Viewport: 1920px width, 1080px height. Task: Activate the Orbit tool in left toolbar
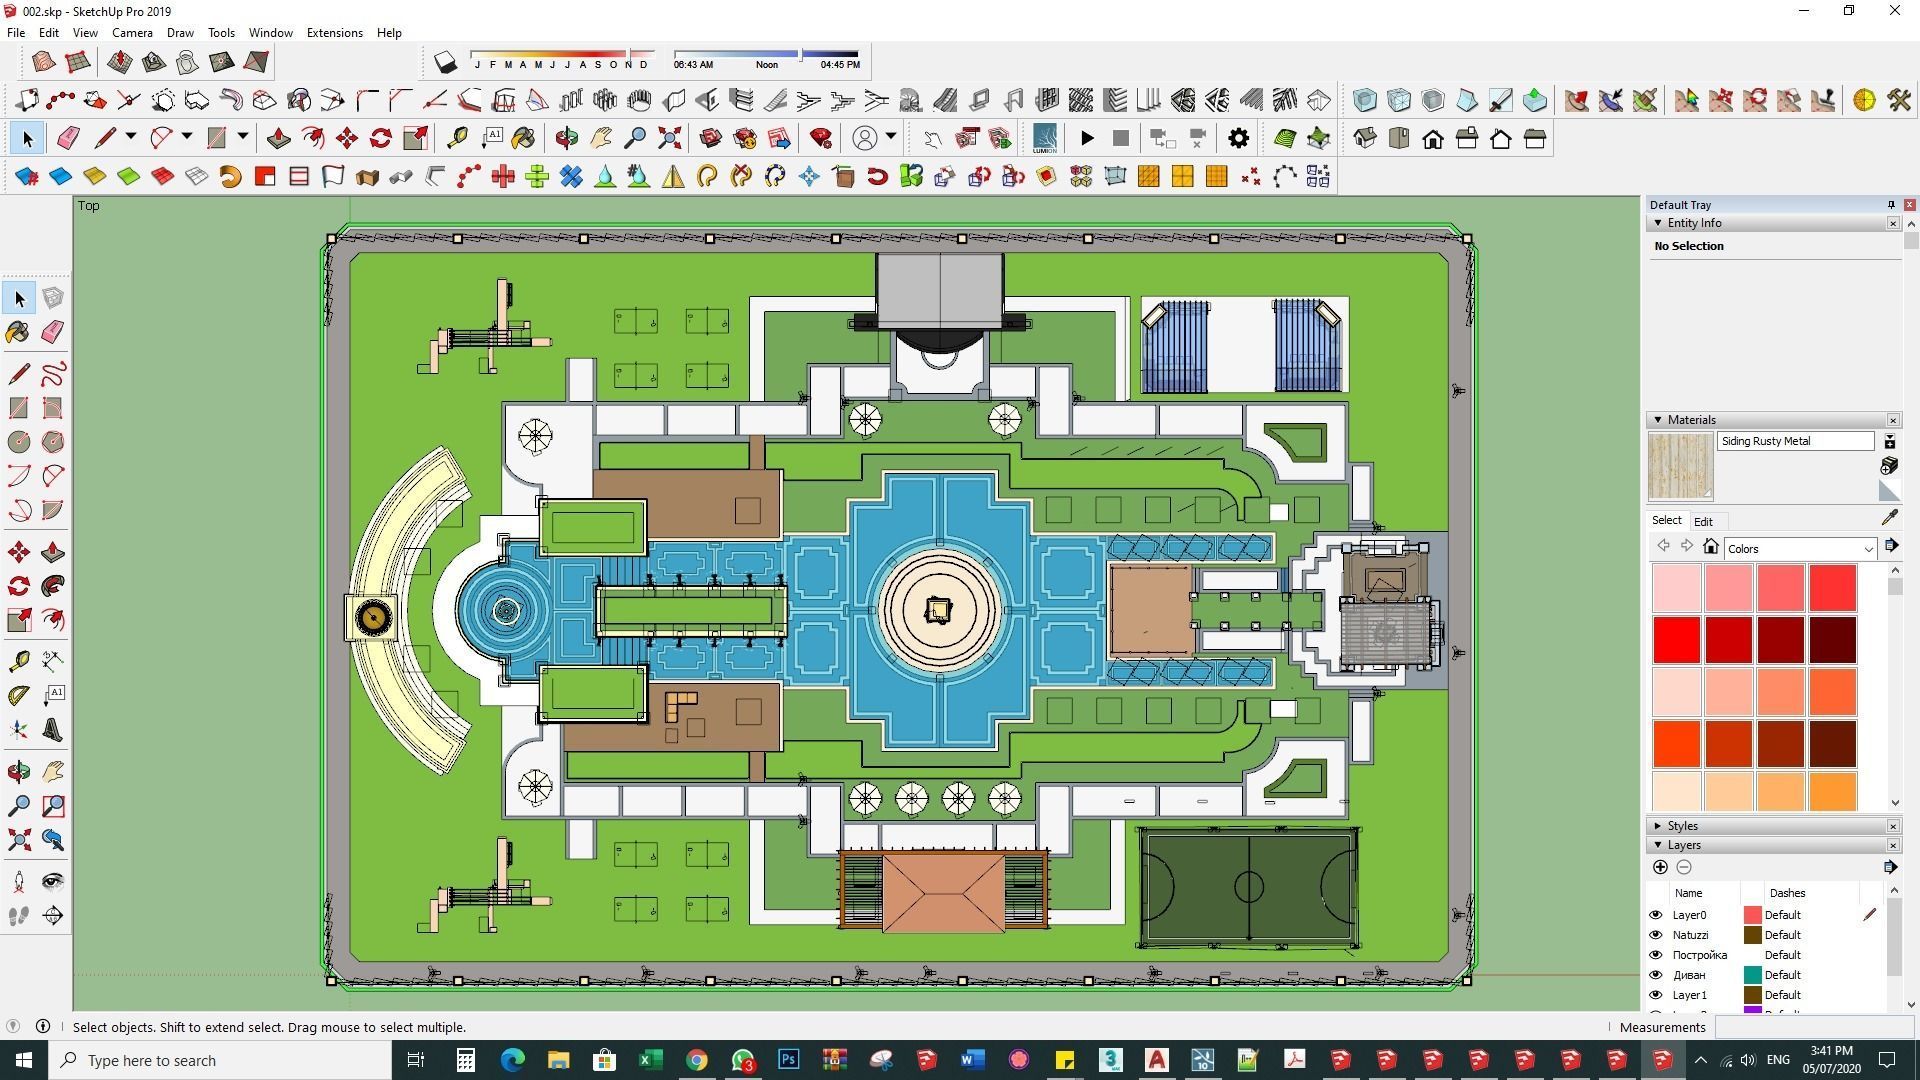18,771
